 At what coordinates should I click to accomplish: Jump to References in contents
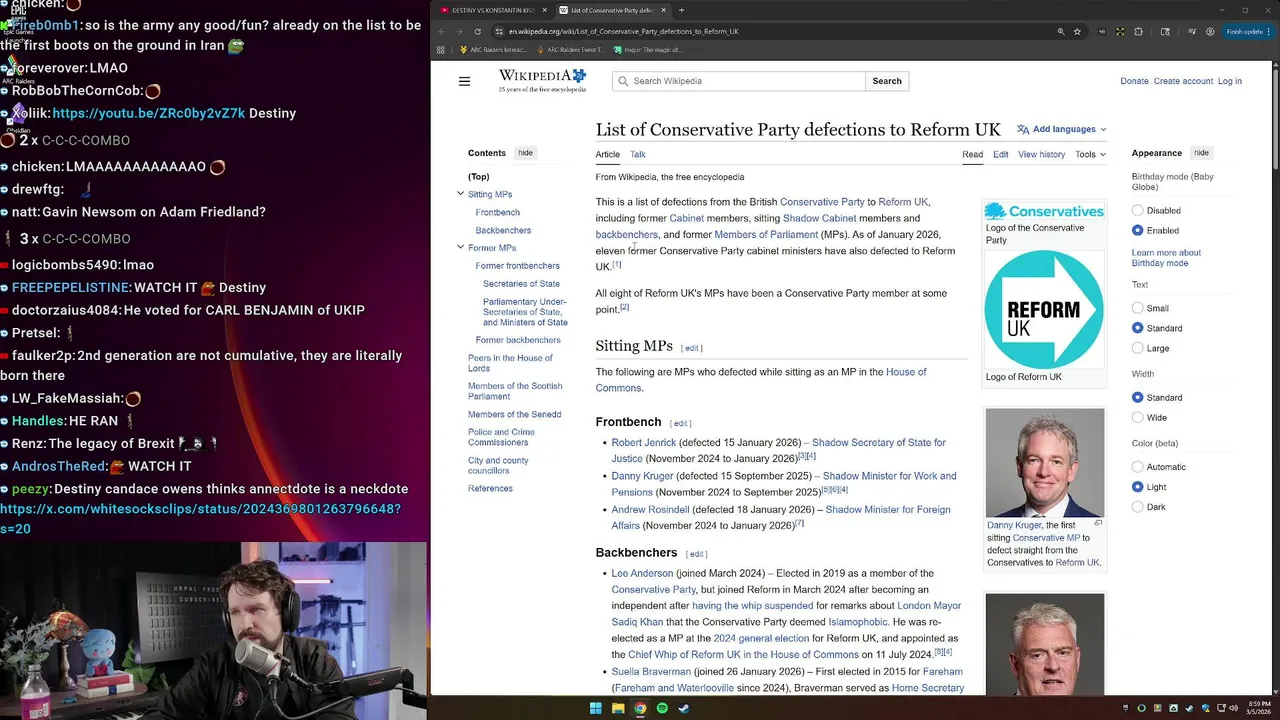pyautogui.click(x=490, y=488)
